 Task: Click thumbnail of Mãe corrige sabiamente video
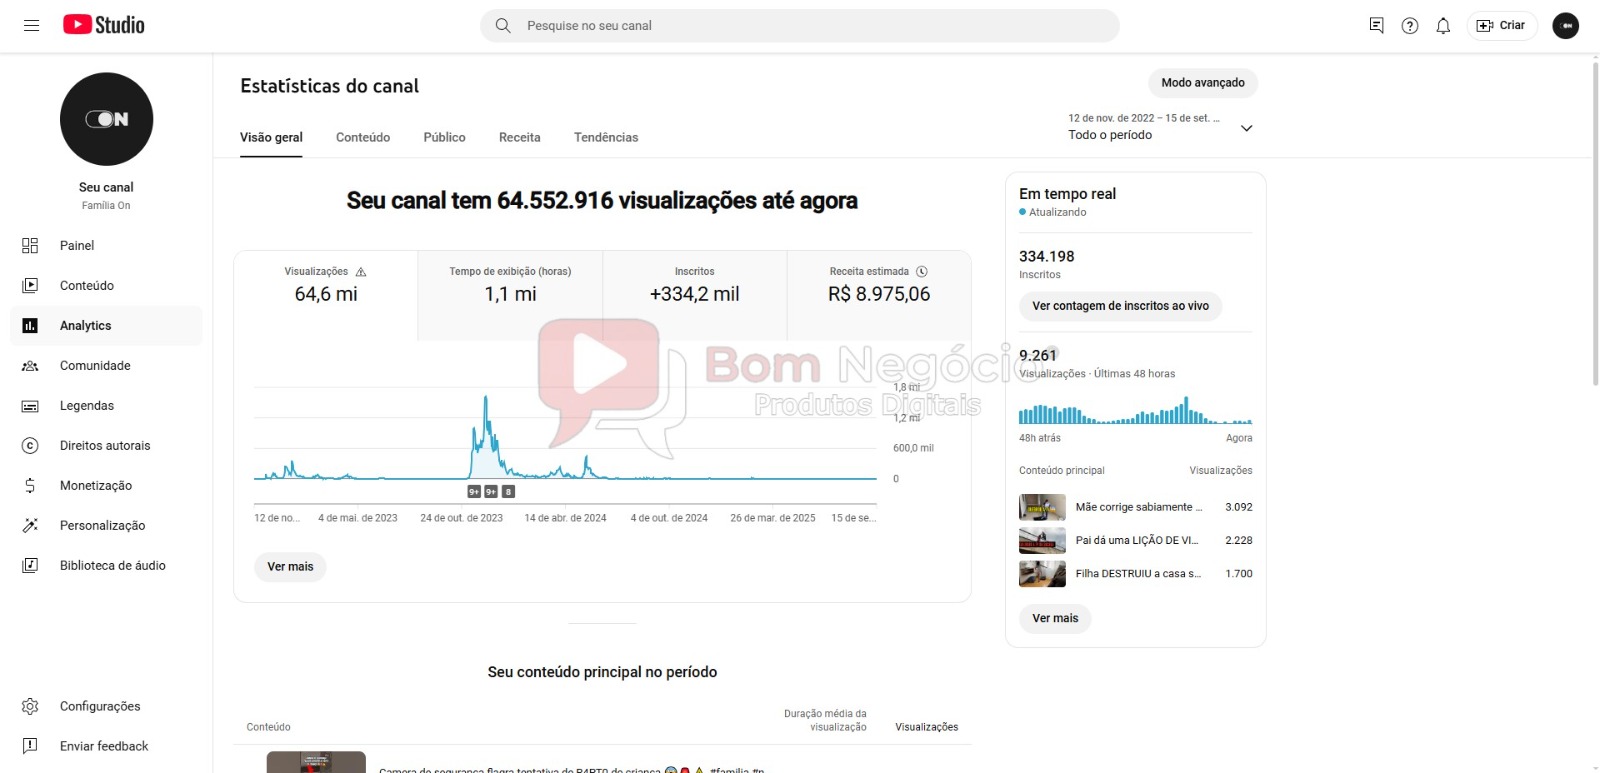(1042, 507)
